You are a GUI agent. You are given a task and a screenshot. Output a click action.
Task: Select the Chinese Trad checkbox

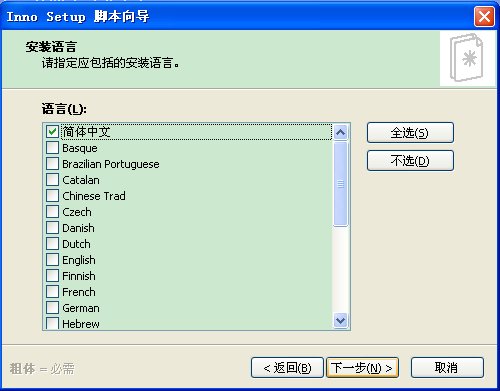pyautogui.click(x=52, y=196)
